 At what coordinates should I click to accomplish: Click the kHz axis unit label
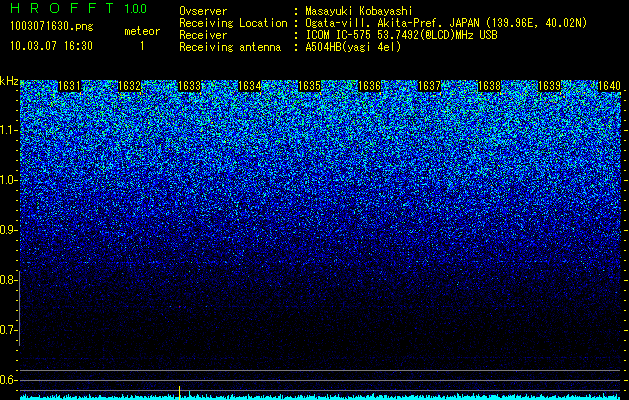[9, 81]
